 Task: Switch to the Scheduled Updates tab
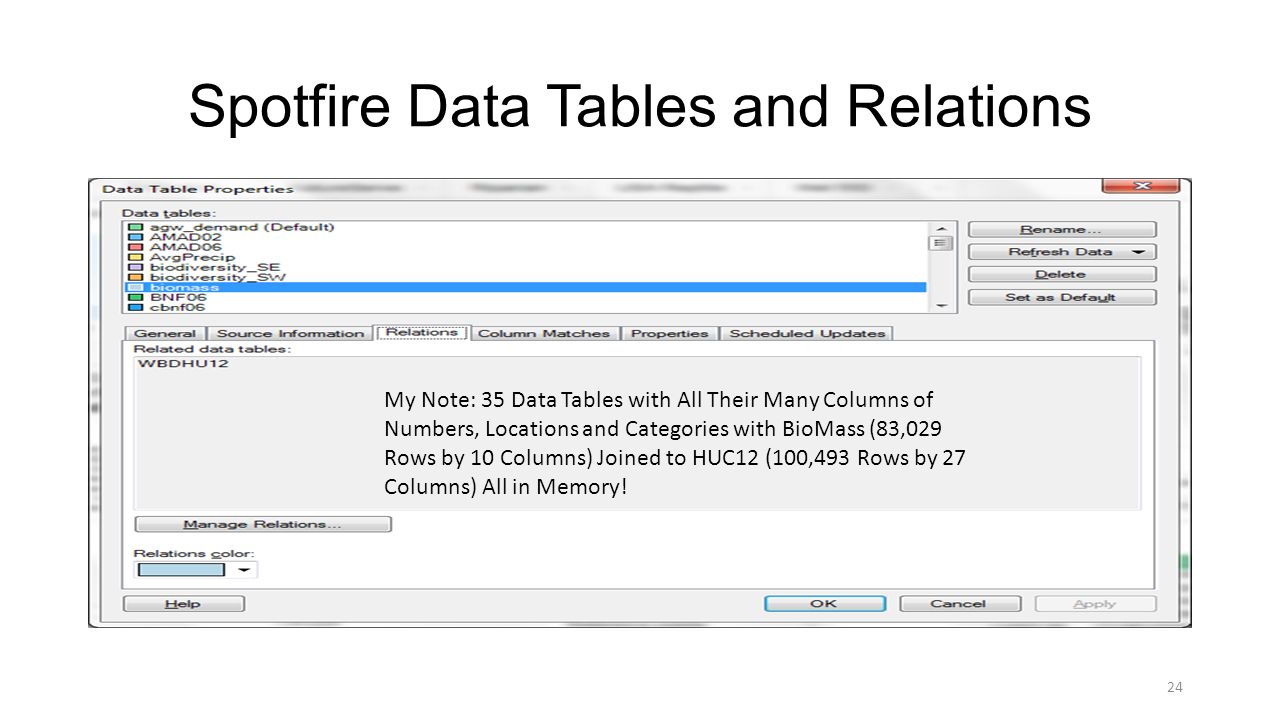click(807, 333)
